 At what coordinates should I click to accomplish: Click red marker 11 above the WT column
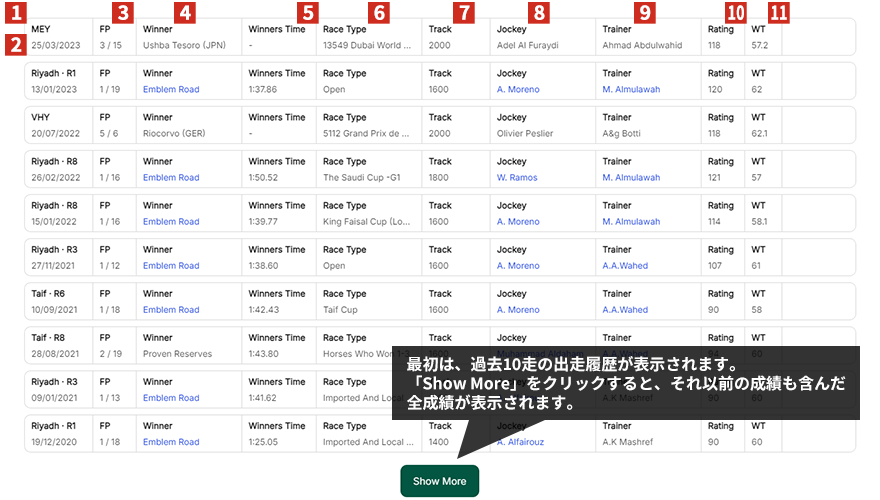[x=779, y=12]
